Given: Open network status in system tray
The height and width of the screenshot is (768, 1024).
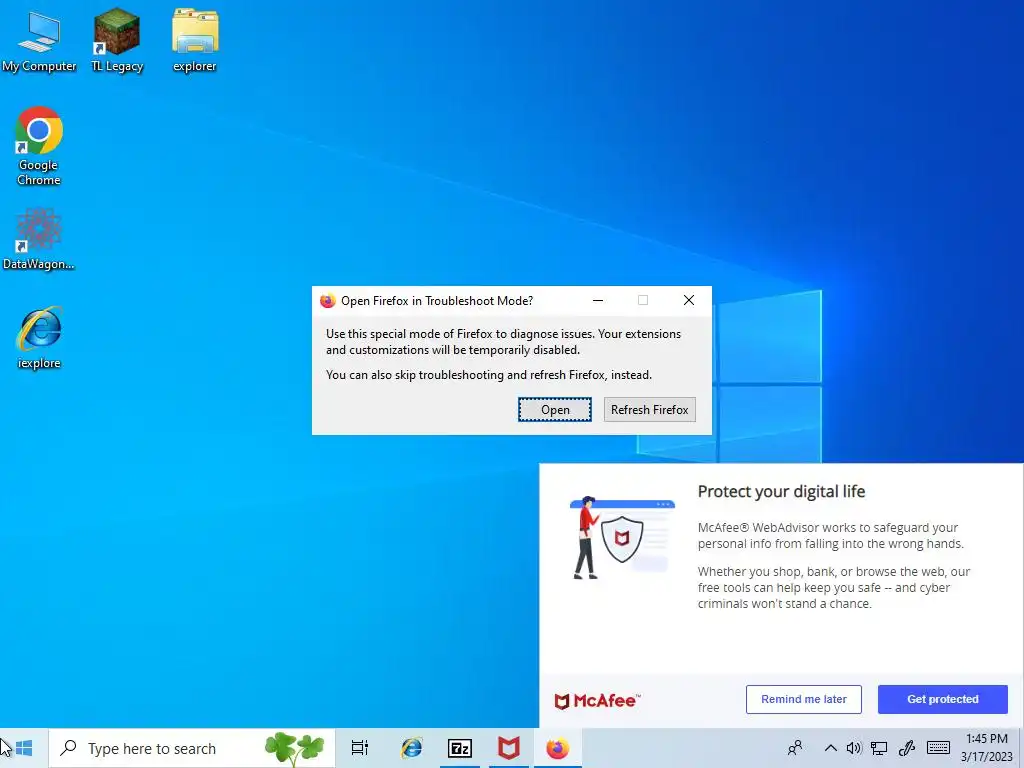Looking at the screenshot, I should (x=879, y=748).
